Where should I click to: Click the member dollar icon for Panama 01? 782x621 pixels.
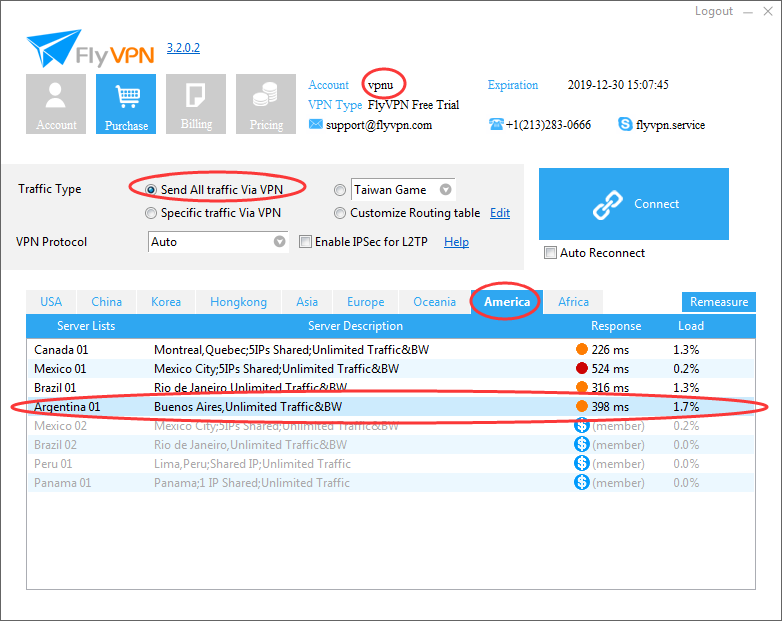click(582, 482)
